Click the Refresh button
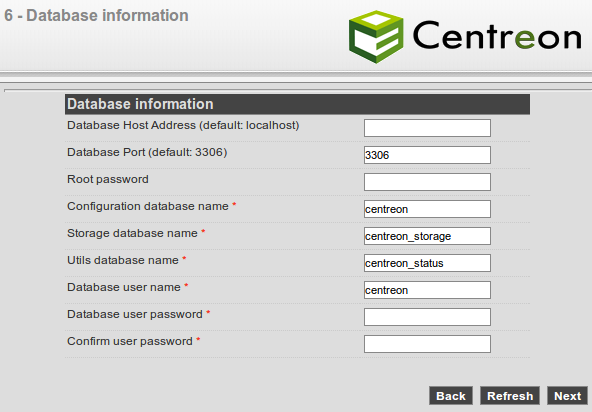 tap(510, 396)
